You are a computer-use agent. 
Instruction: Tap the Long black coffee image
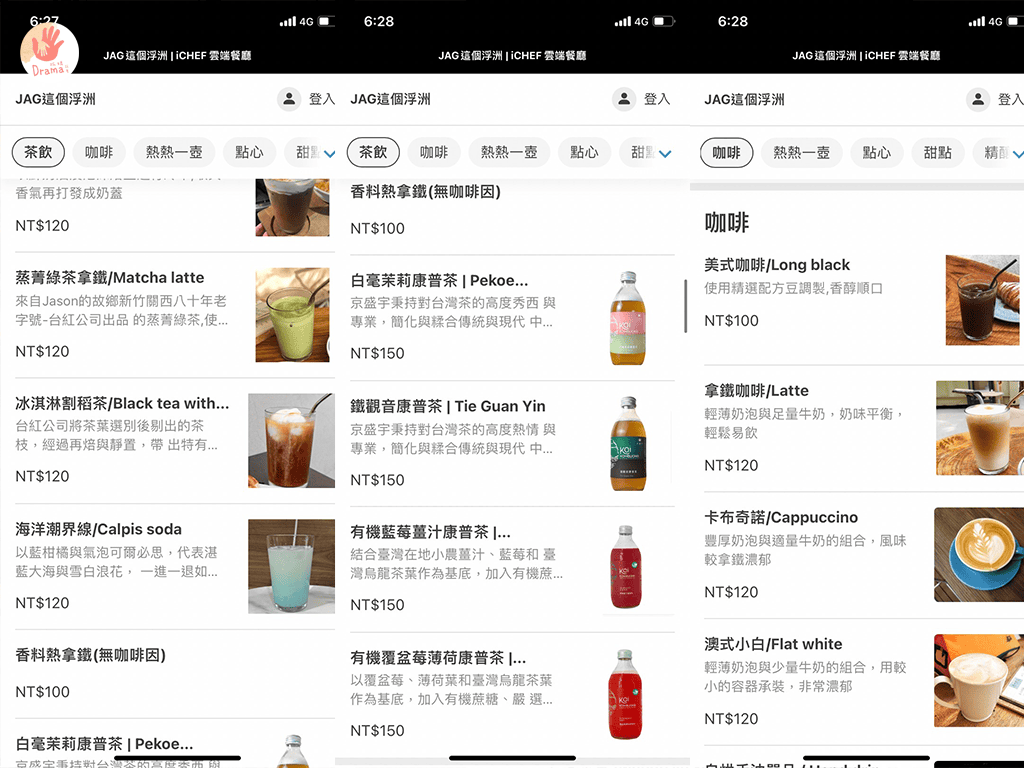pos(982,299)
